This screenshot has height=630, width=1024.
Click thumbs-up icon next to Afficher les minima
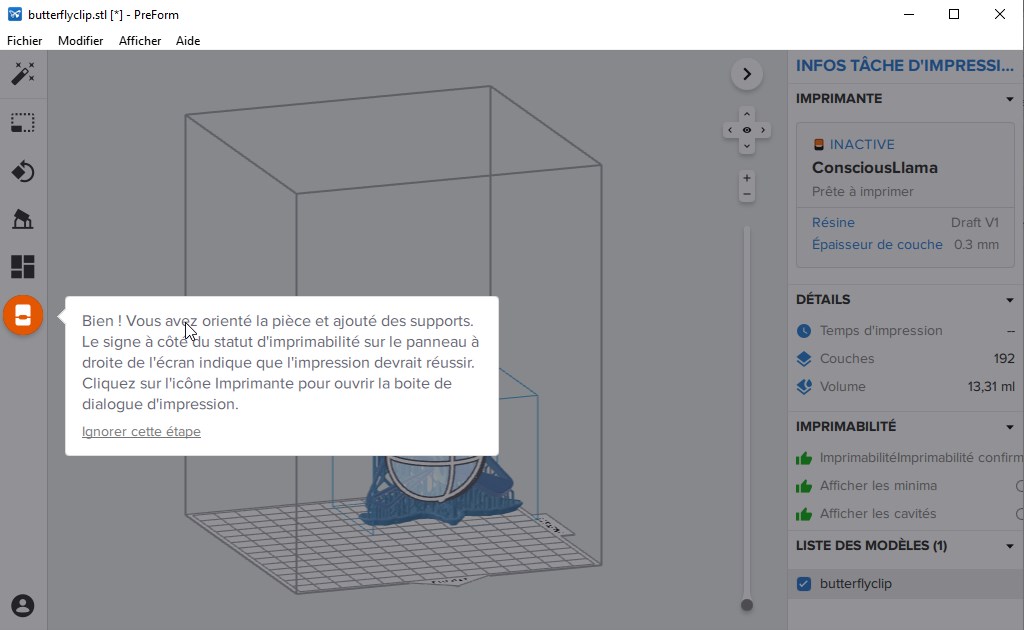point(804,486)
